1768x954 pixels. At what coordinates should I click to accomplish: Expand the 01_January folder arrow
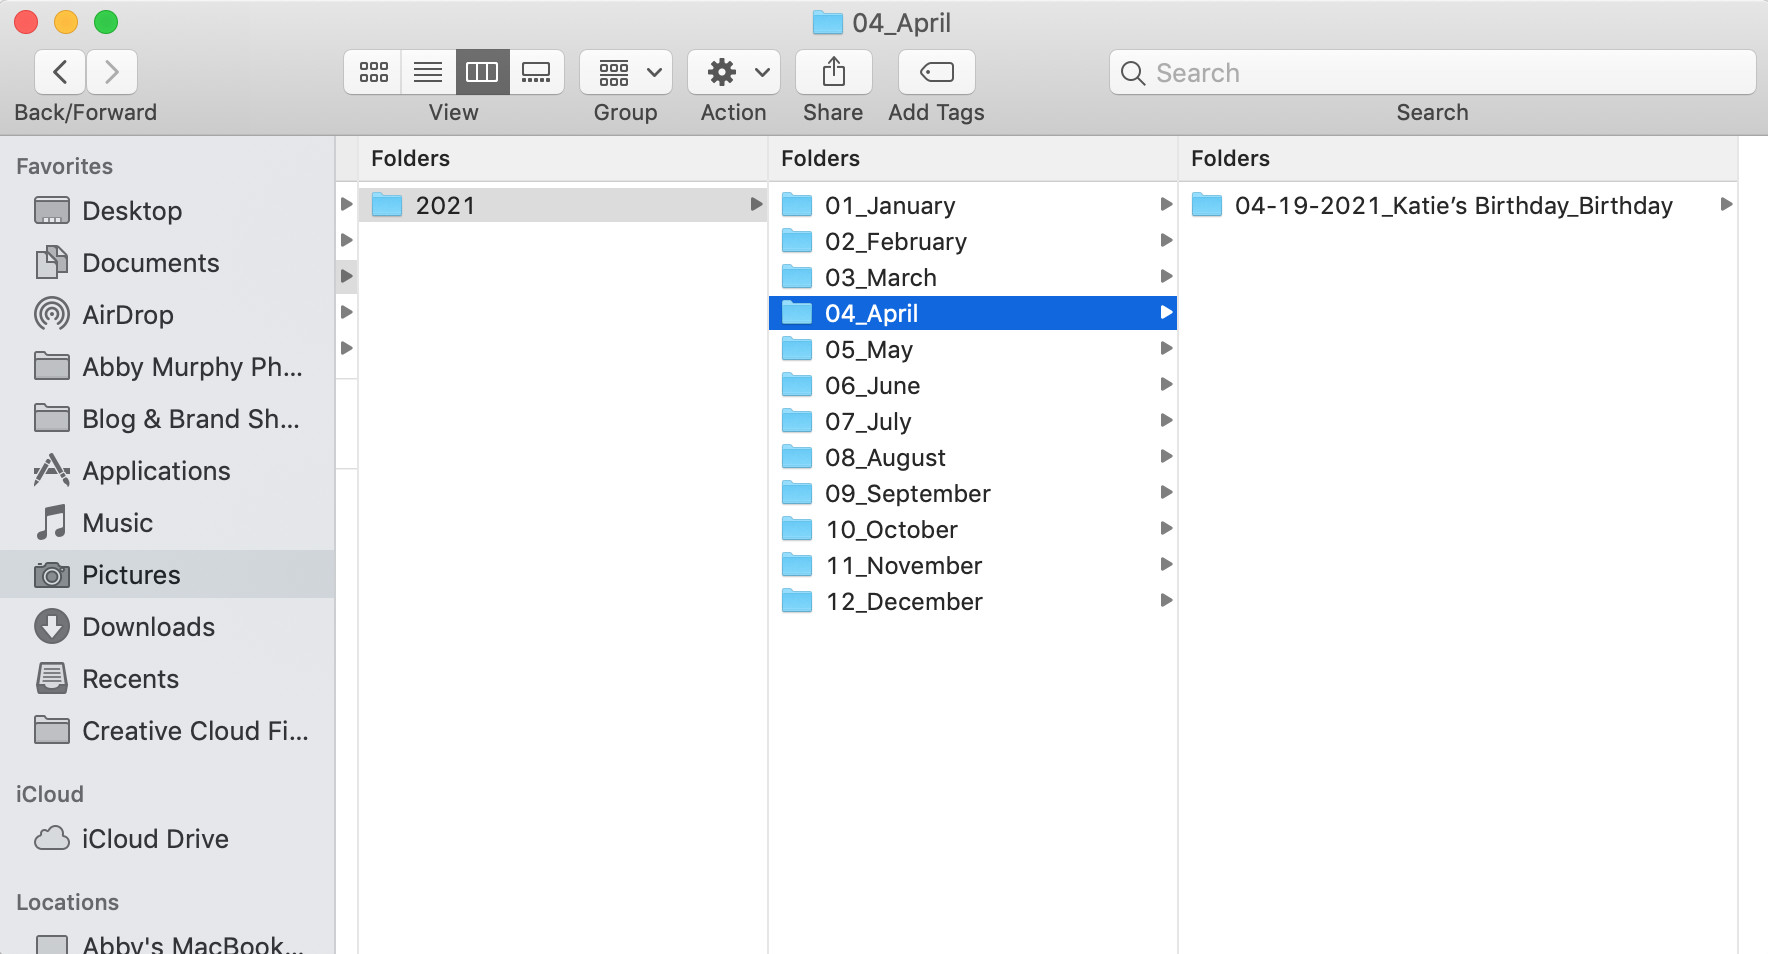1166,204
